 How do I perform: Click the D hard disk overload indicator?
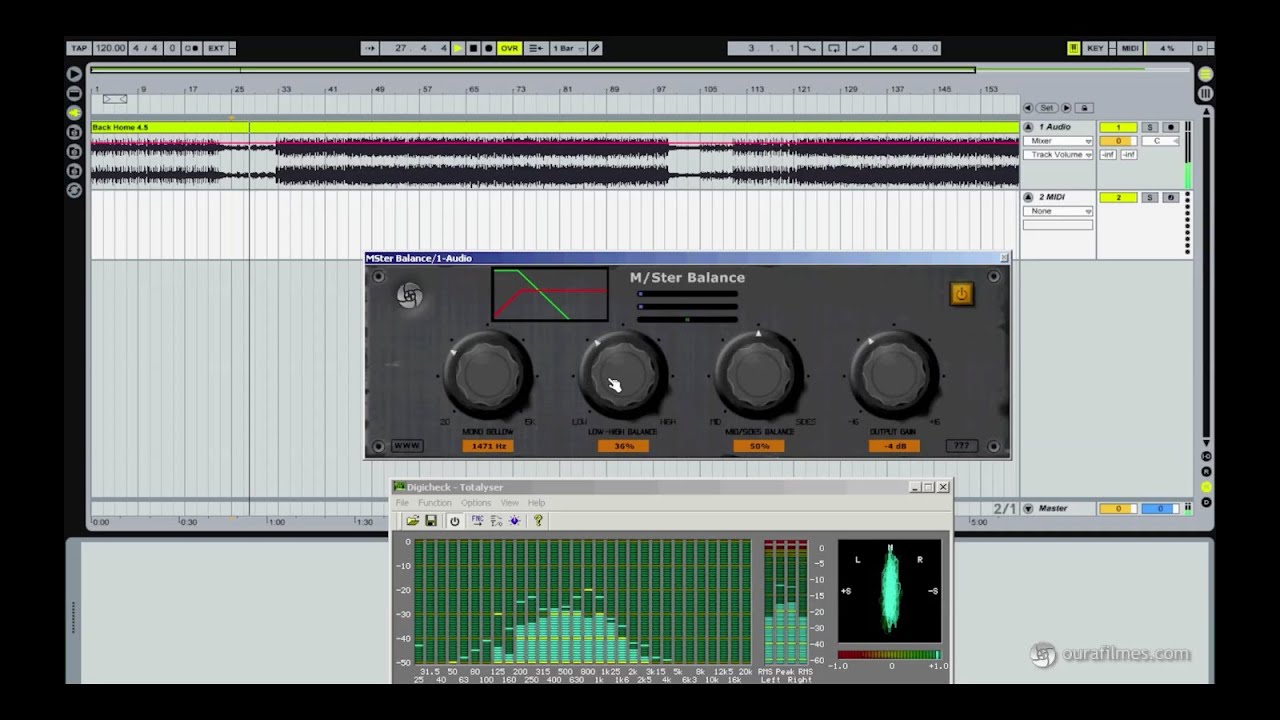pos(1200,48)
